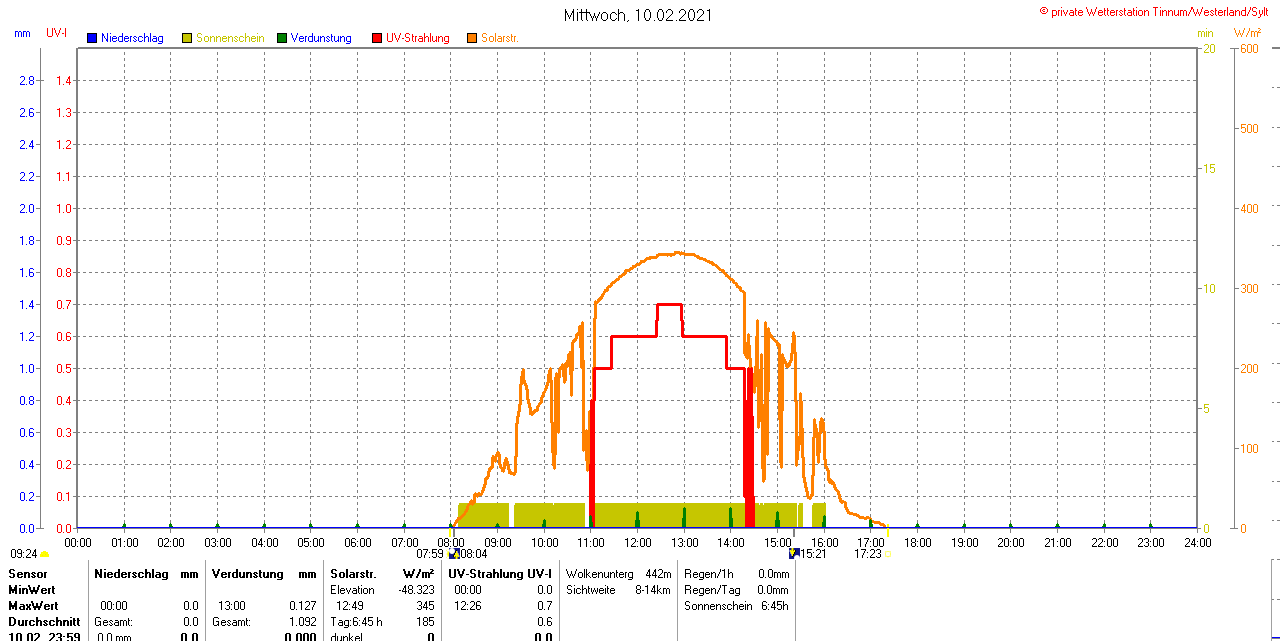The image size is (1280, 641).
Task: Click the red UV-Strahlung legend square
Action: click(x=377, y=38)
